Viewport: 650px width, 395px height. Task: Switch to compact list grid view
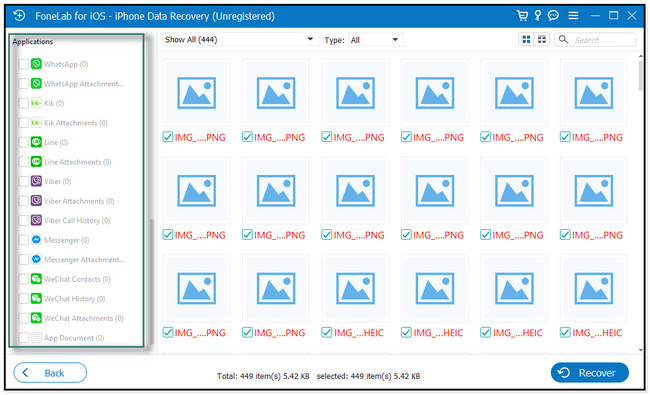(x=541, y=39)
